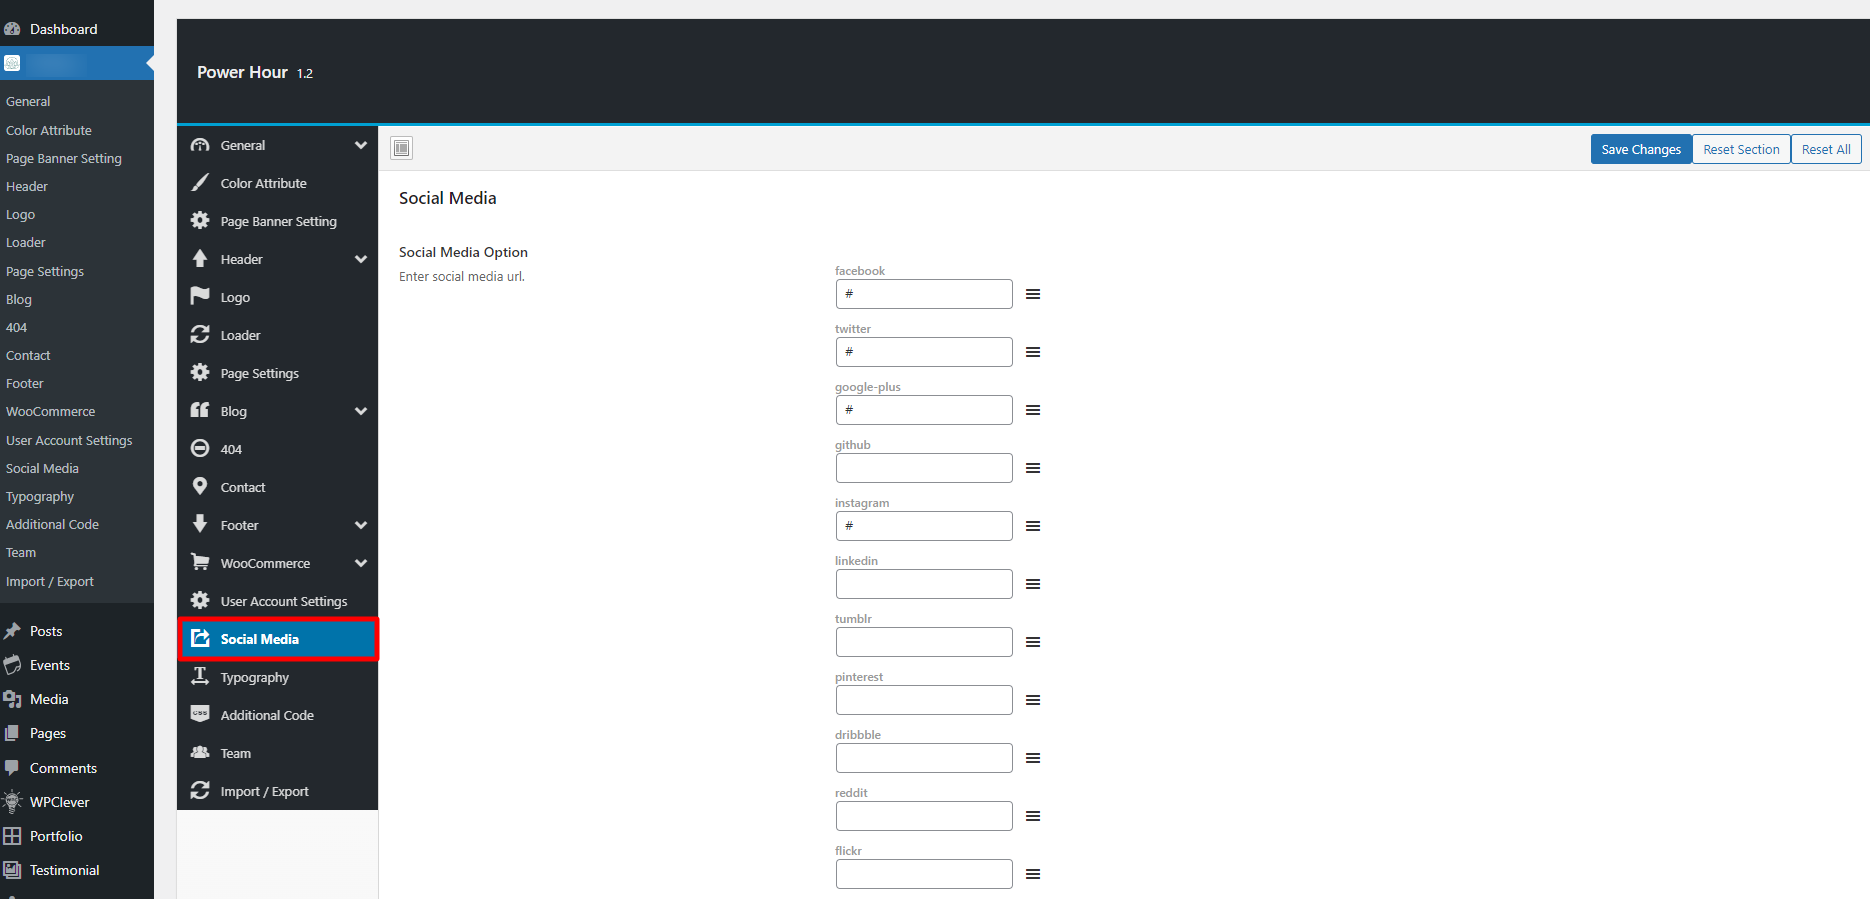Image resolution: width=1870 pixels, height=899 pixels.
Task: Click the brush icon beside Color Attribute
Action: tap(200, 183)
